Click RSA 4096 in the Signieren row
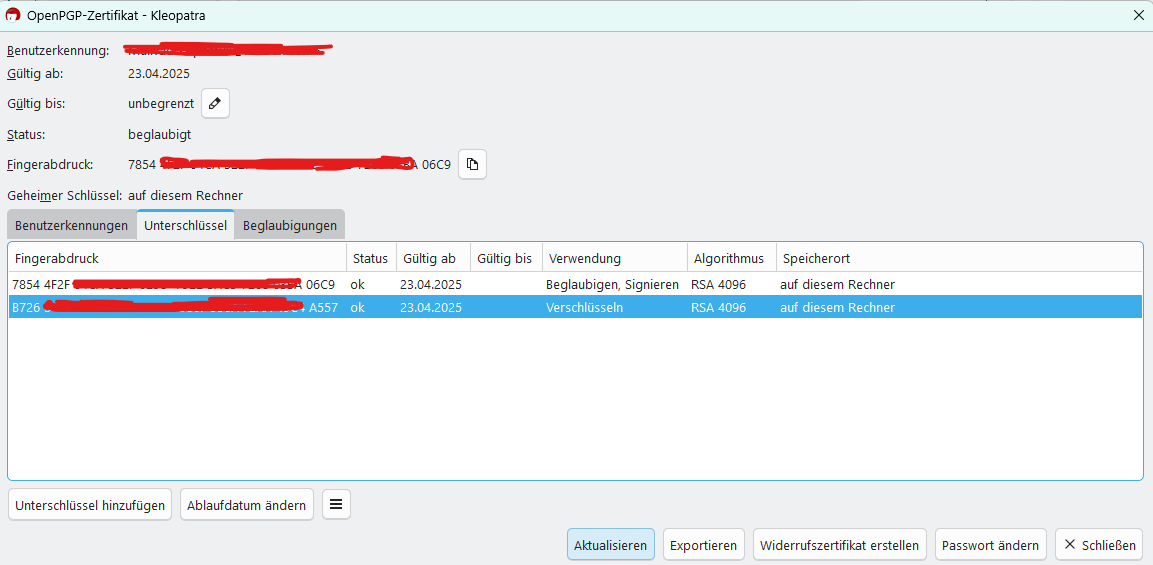This screenshot has width=1153, height=565. point(718,284)
